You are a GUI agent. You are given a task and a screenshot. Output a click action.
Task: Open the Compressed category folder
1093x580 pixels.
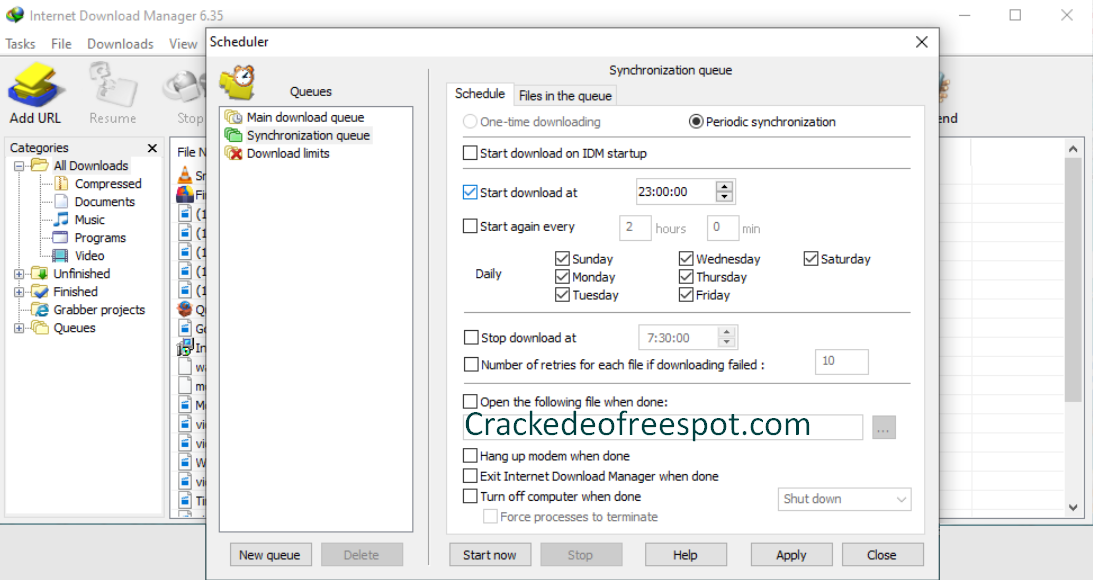tap(107, 183)
